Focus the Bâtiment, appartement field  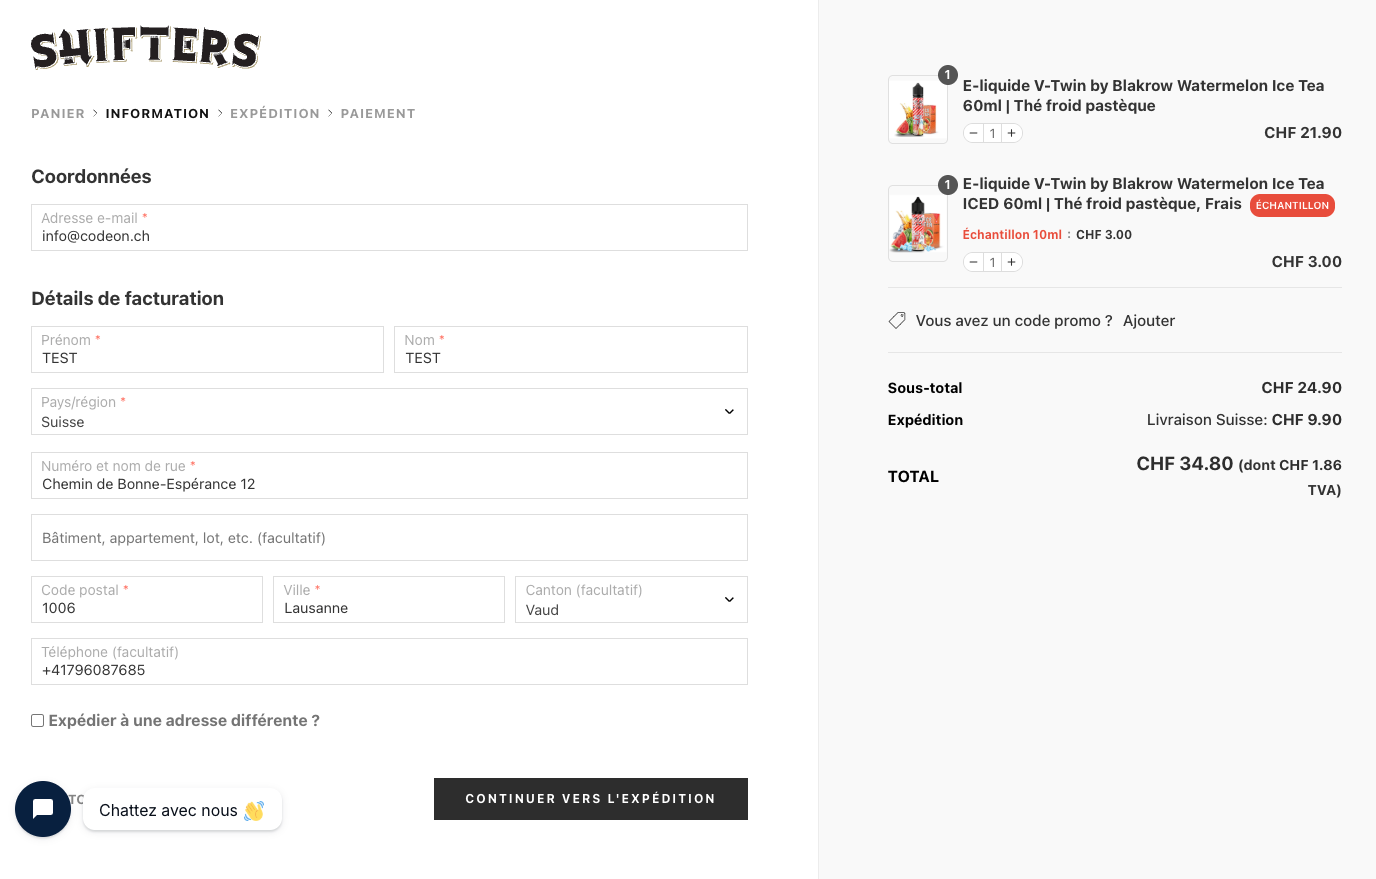click(x=389, y=538)
